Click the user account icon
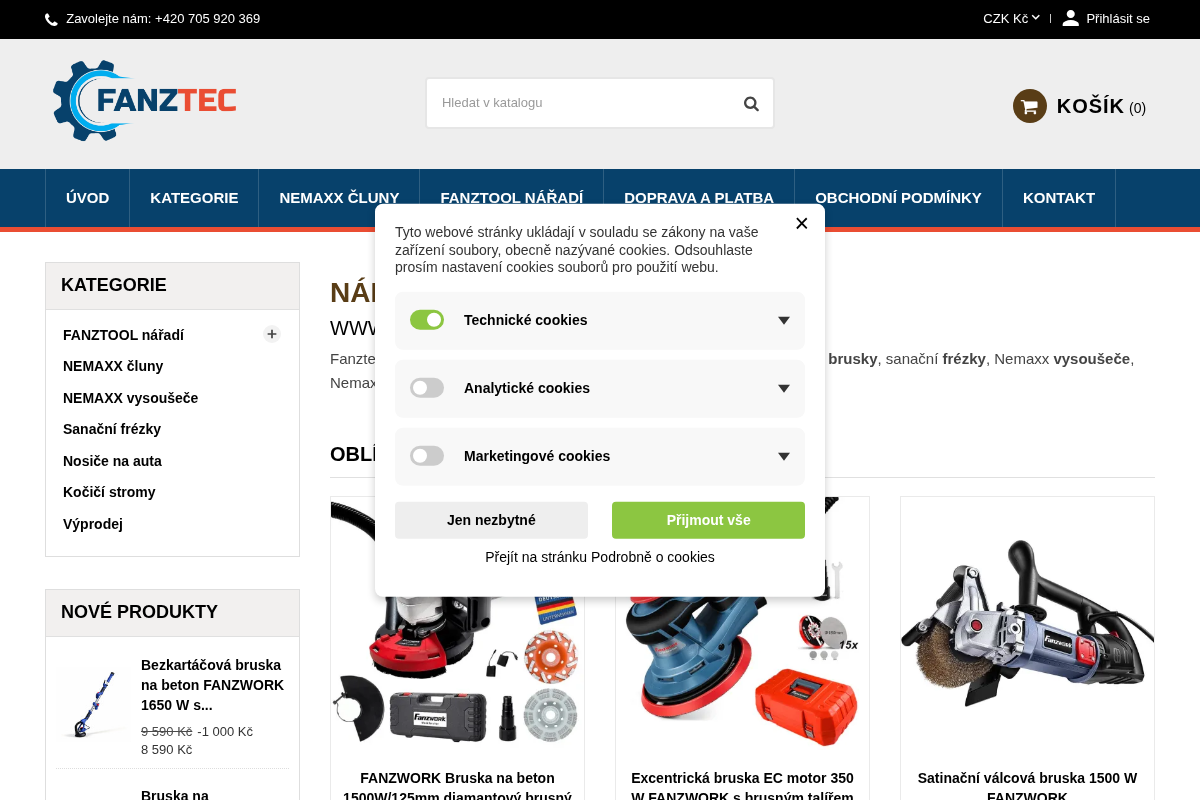Image resolution: width=1200 pixels, height=800 pixels. [x=1070, y=18]
